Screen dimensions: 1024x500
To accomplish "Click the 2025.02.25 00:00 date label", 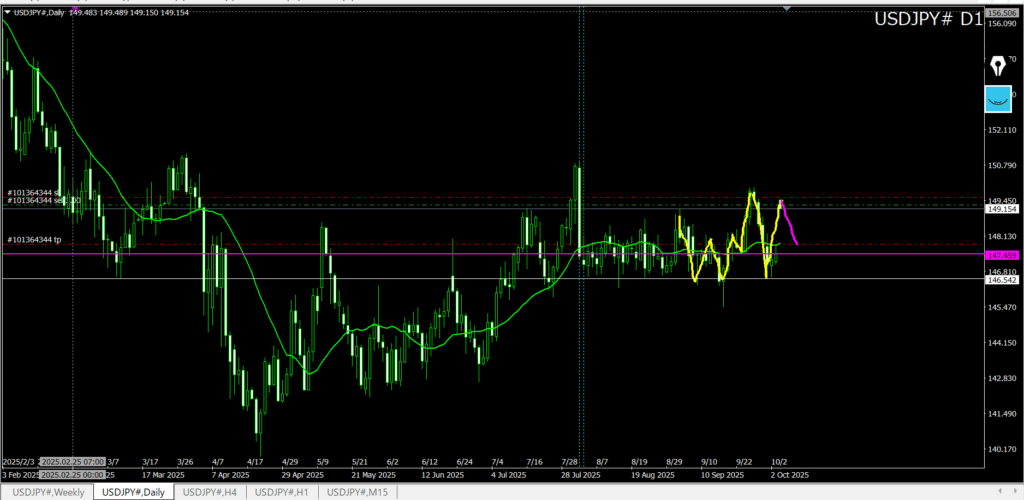I will coord(72,475).
